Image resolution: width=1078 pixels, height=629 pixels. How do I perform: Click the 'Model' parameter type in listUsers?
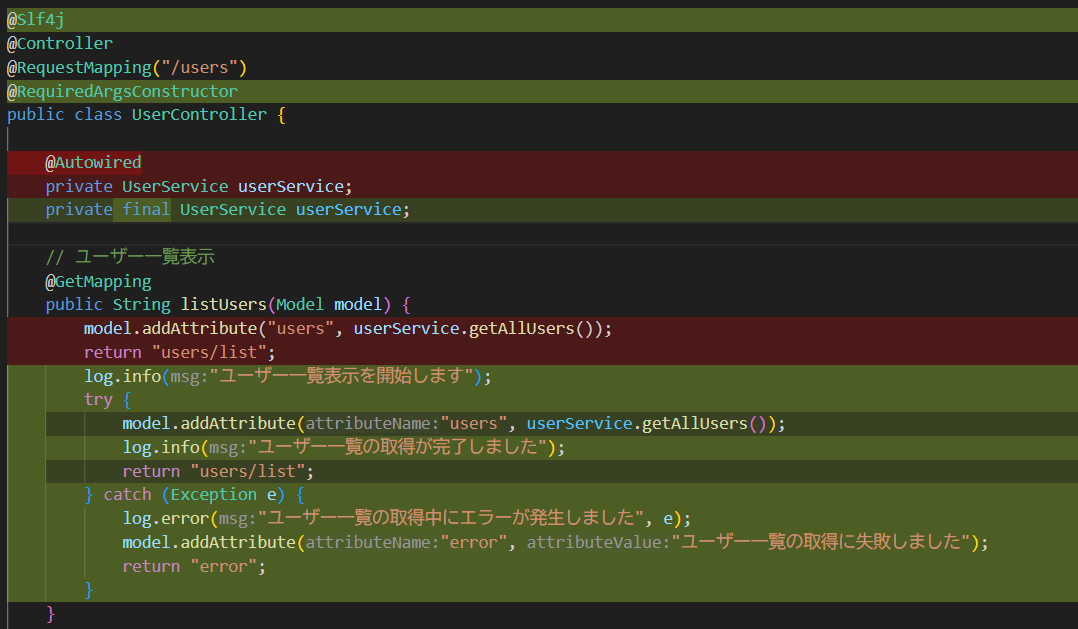pos(300,305)
